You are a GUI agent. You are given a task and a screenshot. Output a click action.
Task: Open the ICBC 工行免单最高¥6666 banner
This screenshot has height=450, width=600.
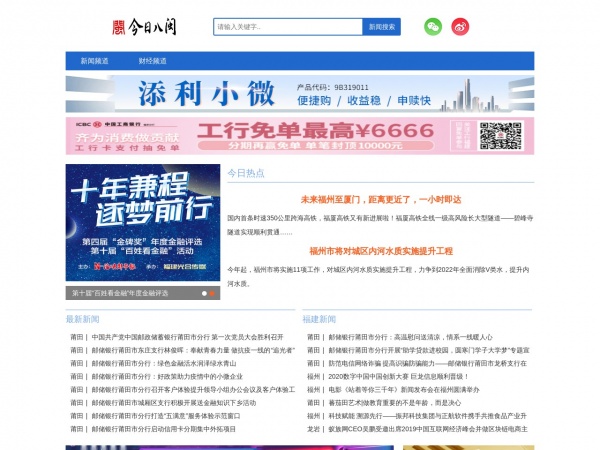(300, 136)
